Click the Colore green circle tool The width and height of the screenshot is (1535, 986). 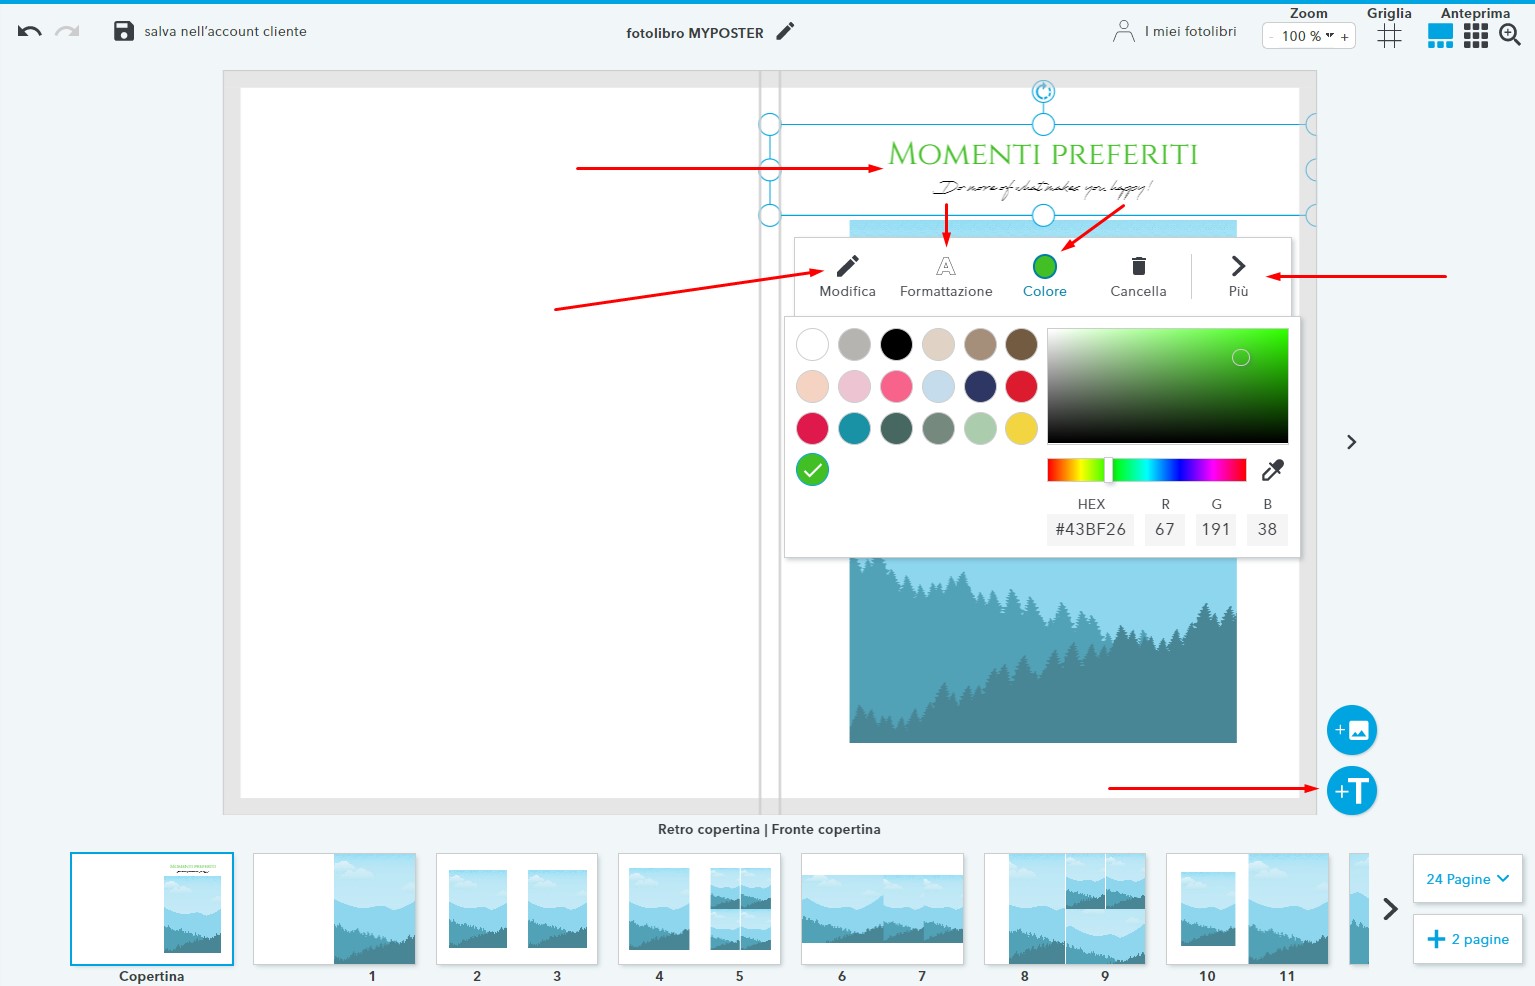(1044, 276)
